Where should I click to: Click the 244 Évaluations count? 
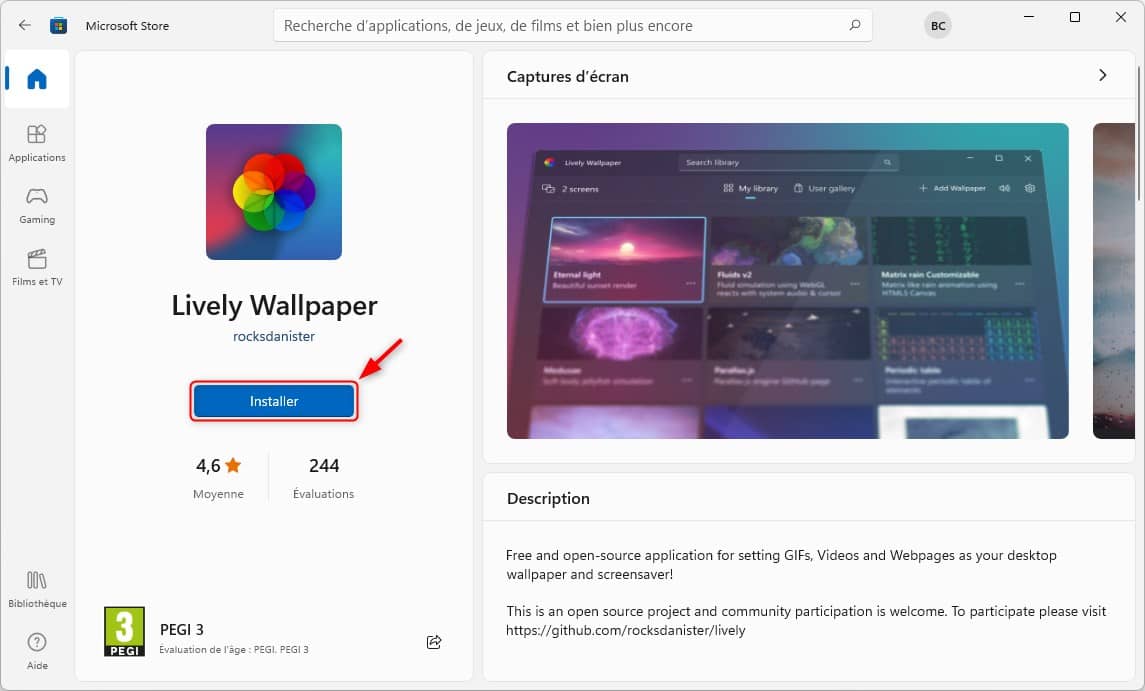(323, 478)
